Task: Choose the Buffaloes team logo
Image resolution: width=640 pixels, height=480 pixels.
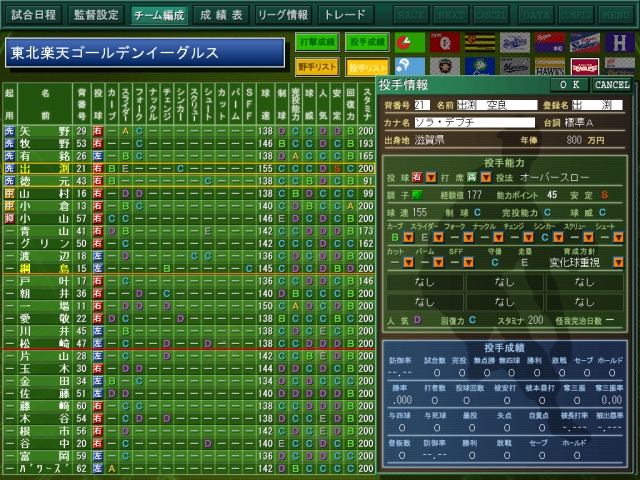Action: click(620, 66)
